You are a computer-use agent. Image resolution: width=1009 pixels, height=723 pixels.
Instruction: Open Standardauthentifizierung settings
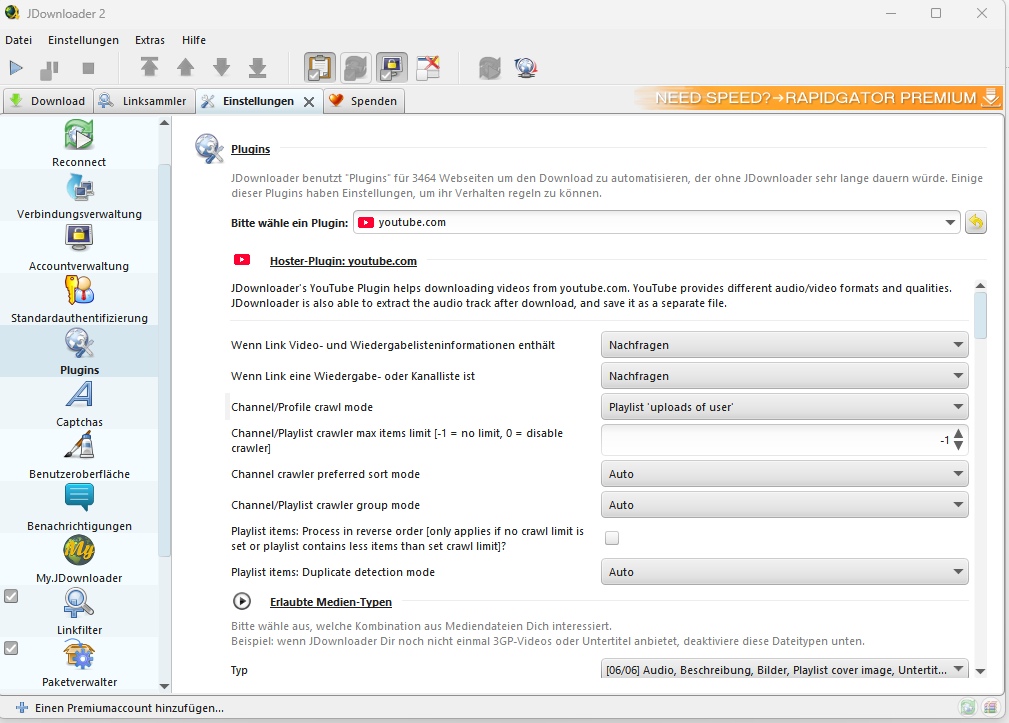(x=79, y=300)
